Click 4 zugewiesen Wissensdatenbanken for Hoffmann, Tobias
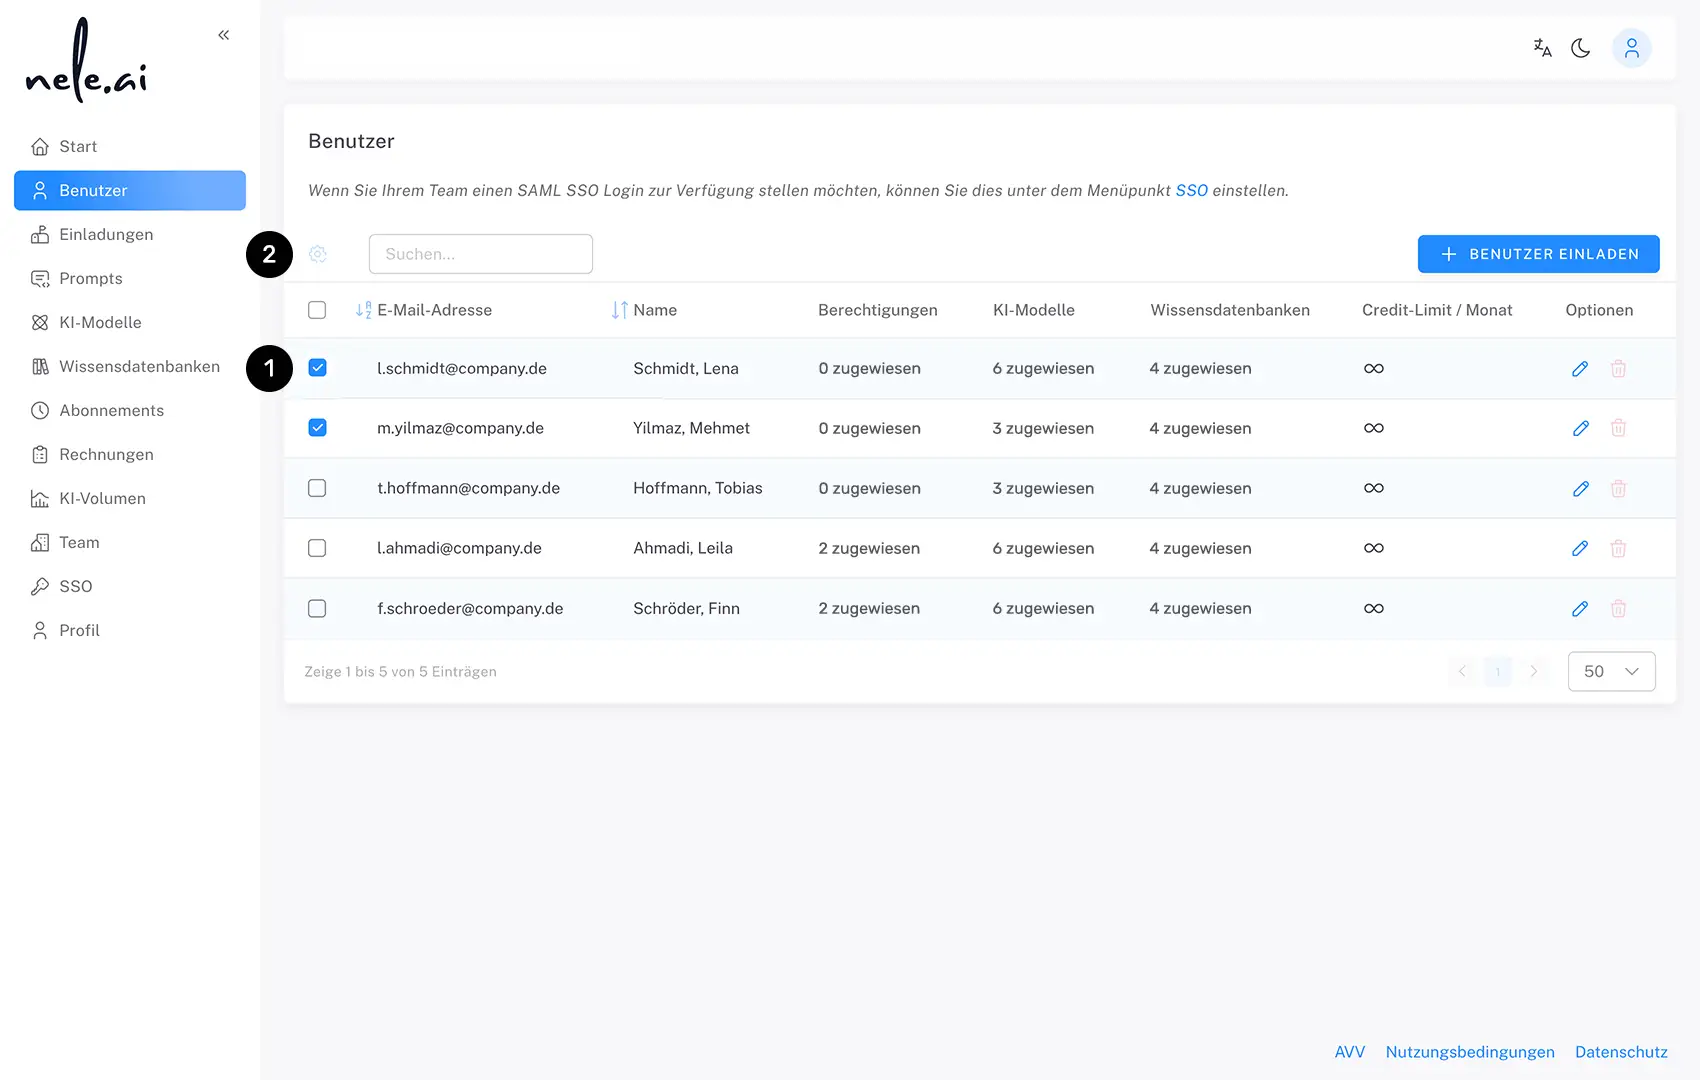The image size is (1700, 1080). (1200, 489)
